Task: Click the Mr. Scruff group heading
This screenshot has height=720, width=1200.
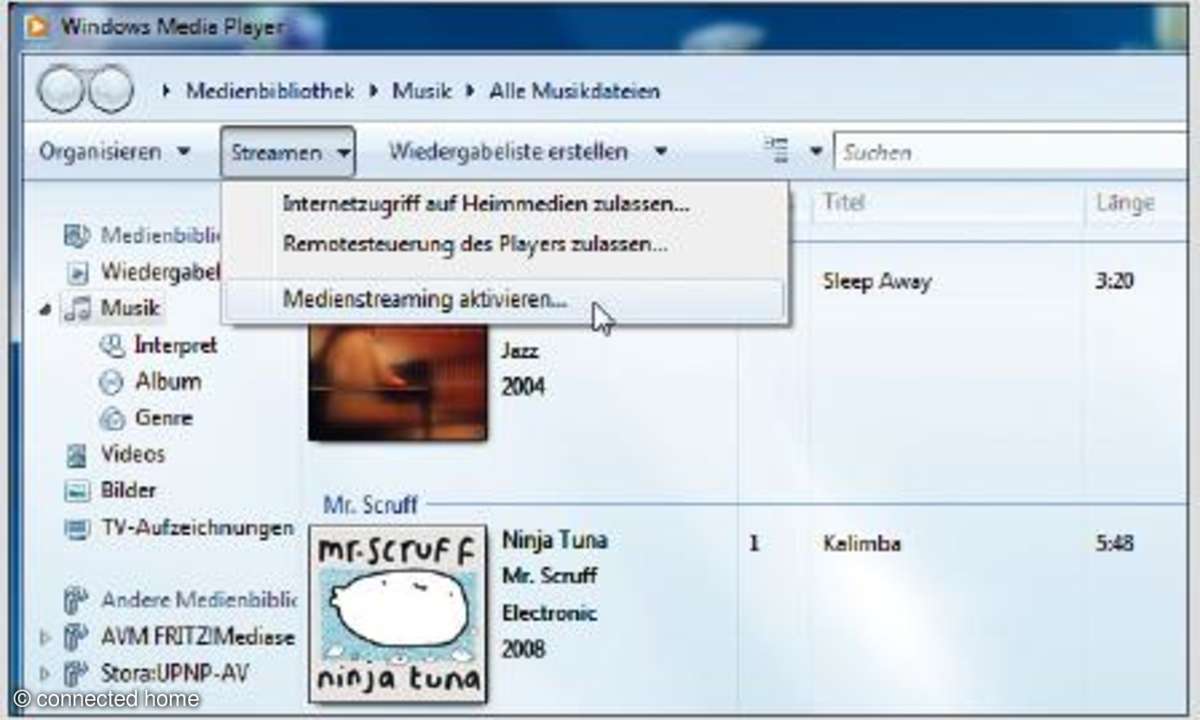Action: pos(370,504)
